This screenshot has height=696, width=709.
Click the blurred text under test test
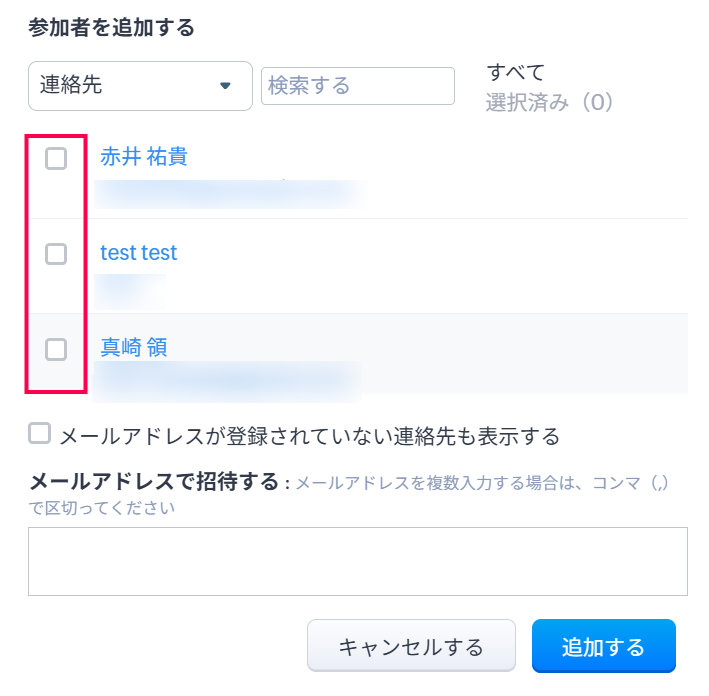click(130, 286)
